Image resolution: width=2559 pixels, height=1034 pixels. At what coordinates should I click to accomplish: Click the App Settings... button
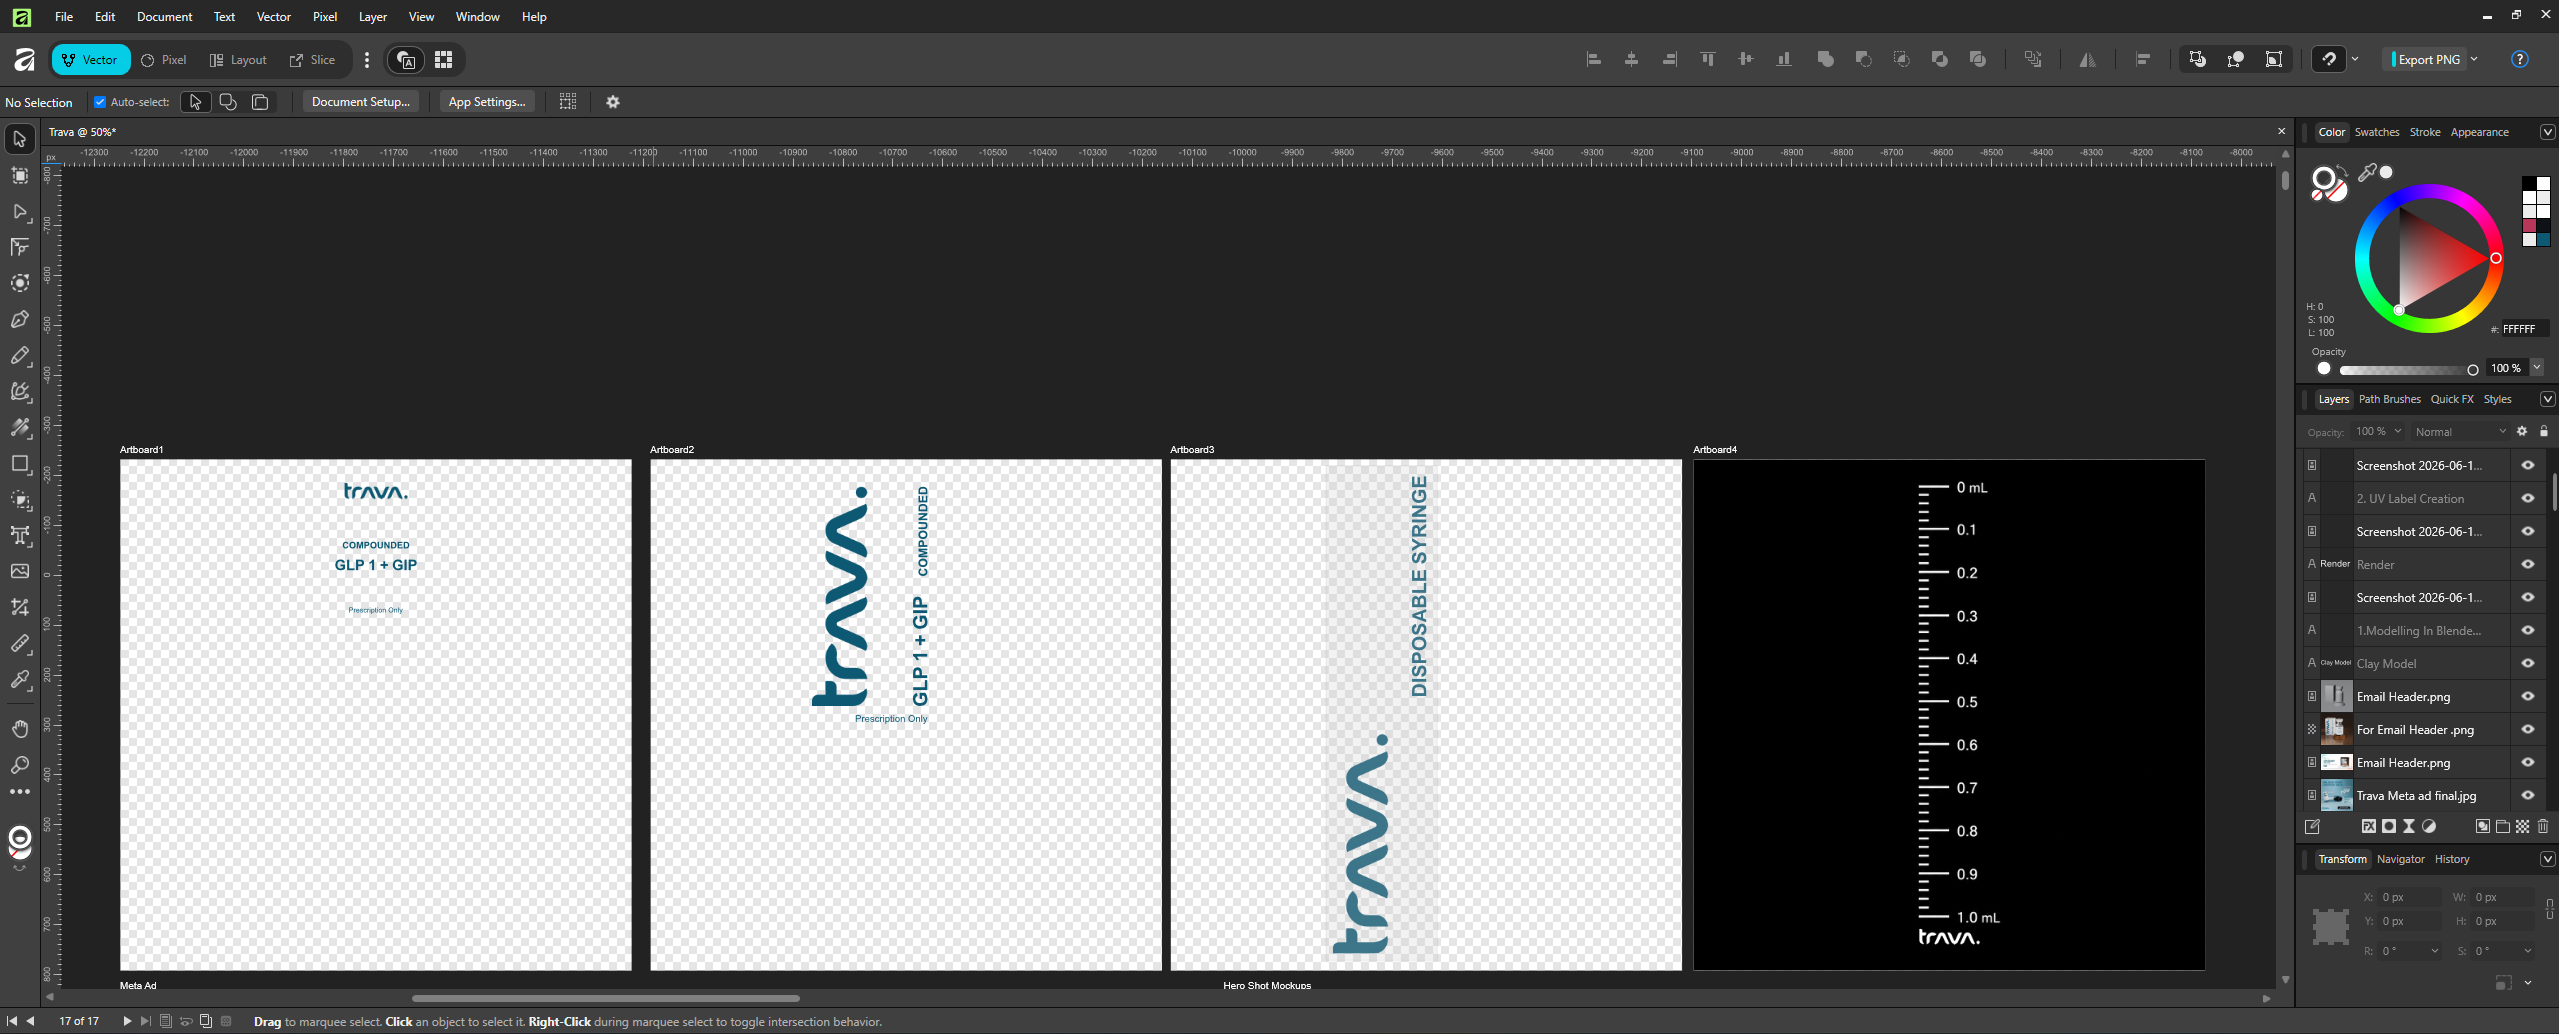[x=487, y=102]
